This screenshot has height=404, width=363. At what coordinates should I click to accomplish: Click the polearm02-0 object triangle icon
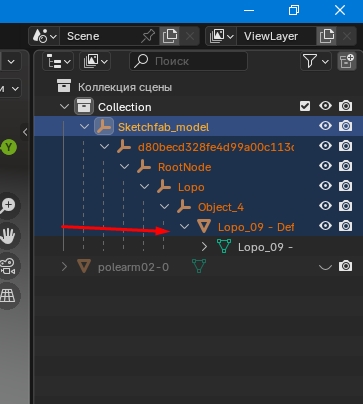[84, 266]
